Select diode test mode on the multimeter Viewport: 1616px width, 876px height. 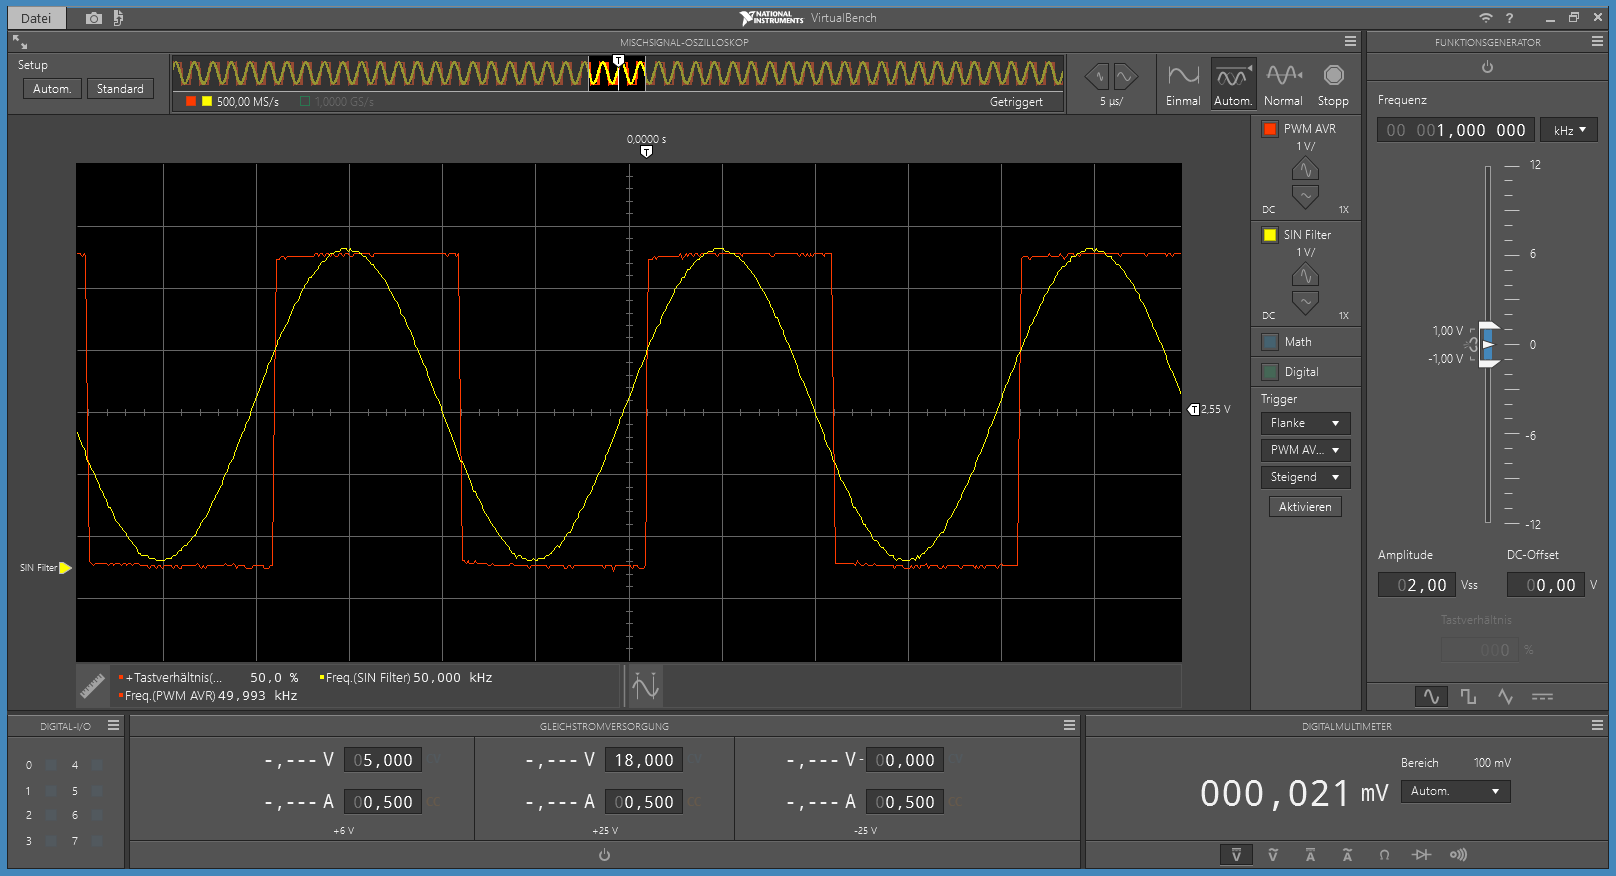(1421, 855)
